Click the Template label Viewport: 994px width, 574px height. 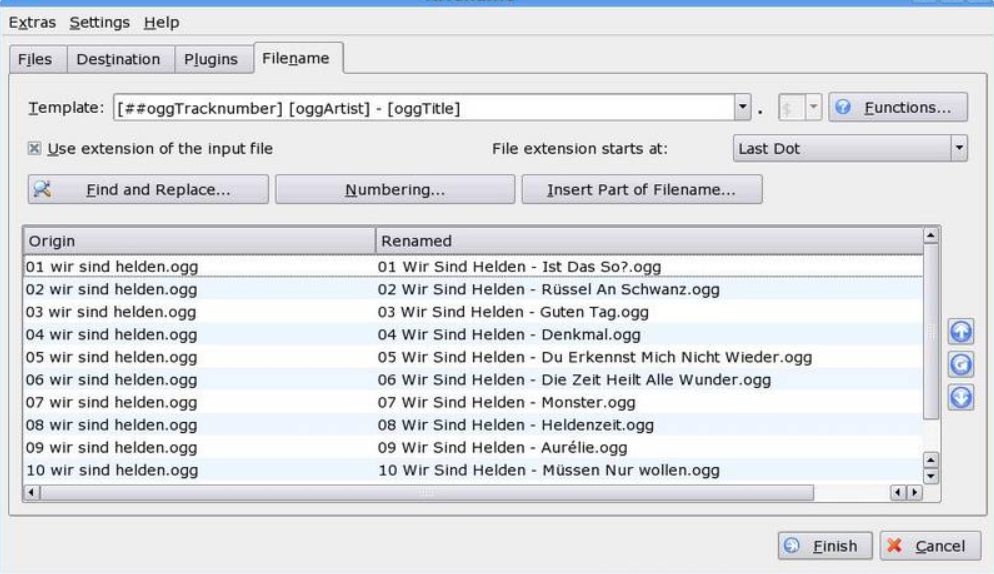[x=66, y=108]
